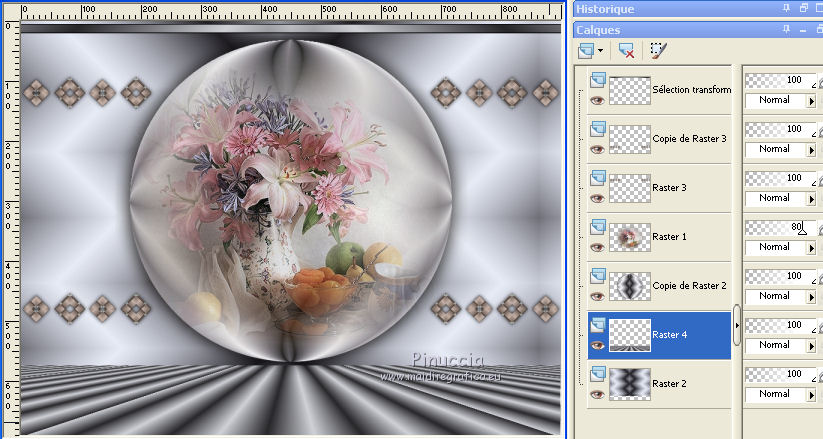Toggle the eye of Raster 1 layer
The width and height of the screenshot is (823, 439).
point(597,247)
